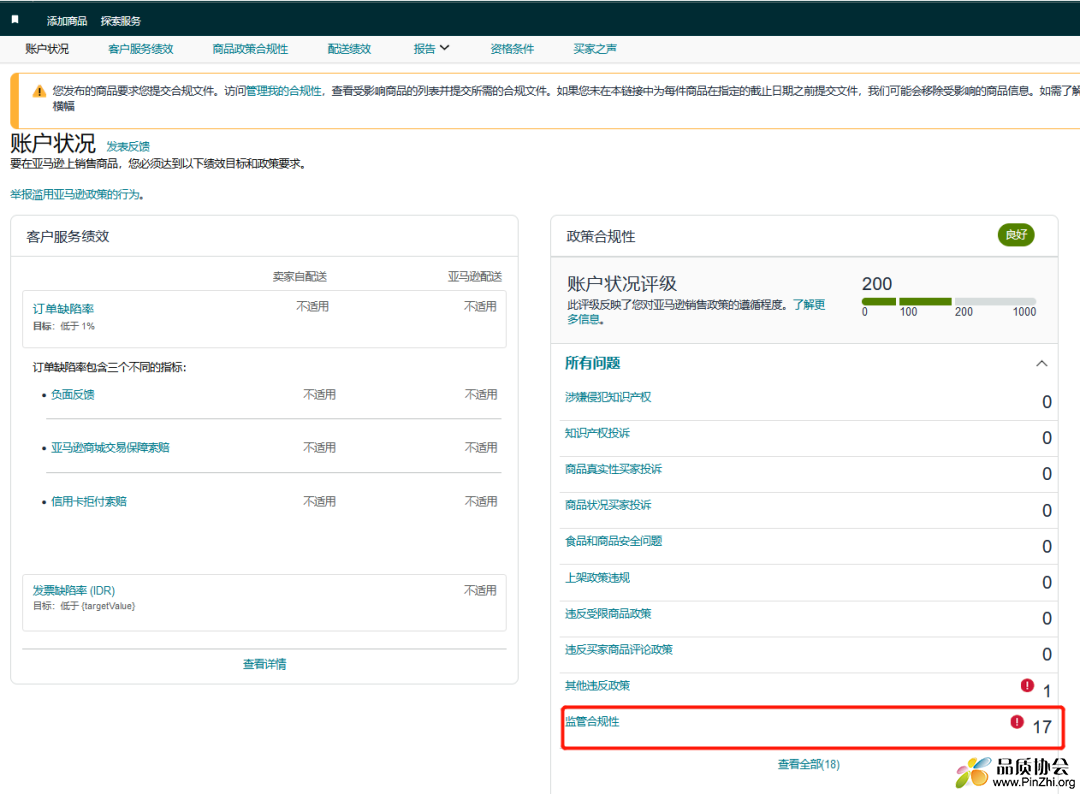1080x794 pixels.
Task: Open 添加商品 in the top bar
Action: (67, 21)
